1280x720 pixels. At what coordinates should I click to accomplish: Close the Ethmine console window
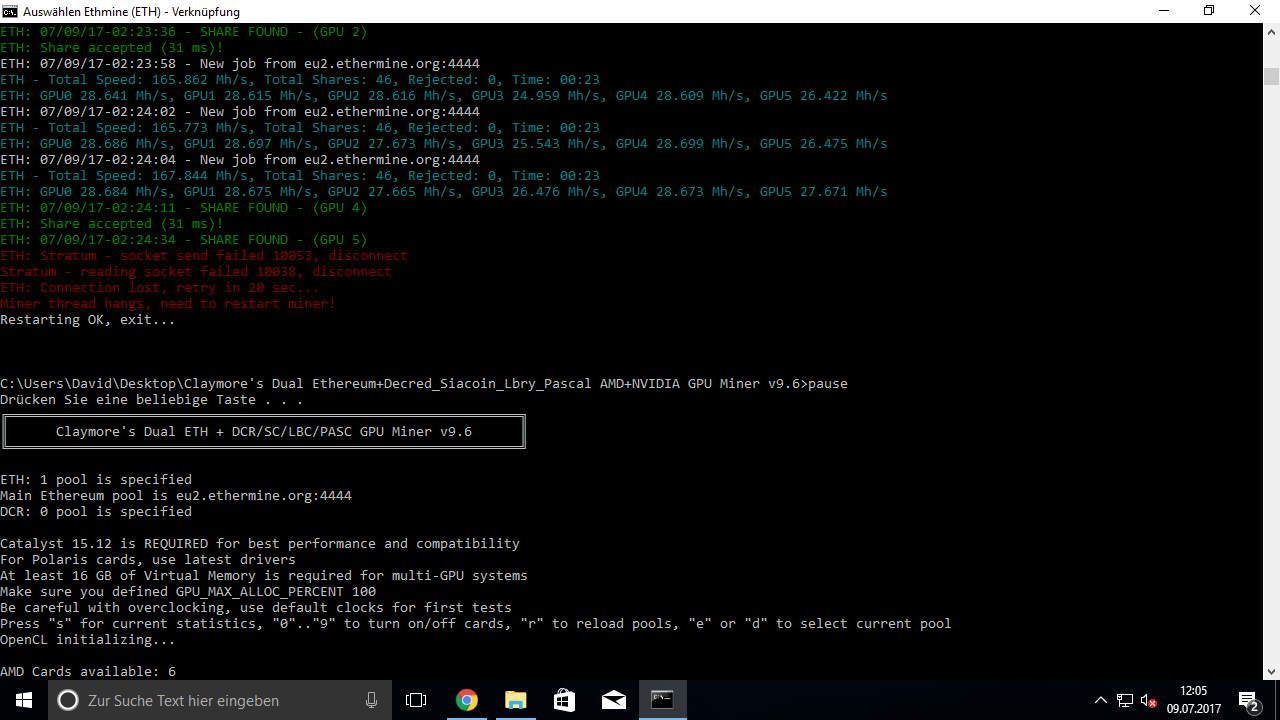pyautogui.click(x=1256, y=11)
